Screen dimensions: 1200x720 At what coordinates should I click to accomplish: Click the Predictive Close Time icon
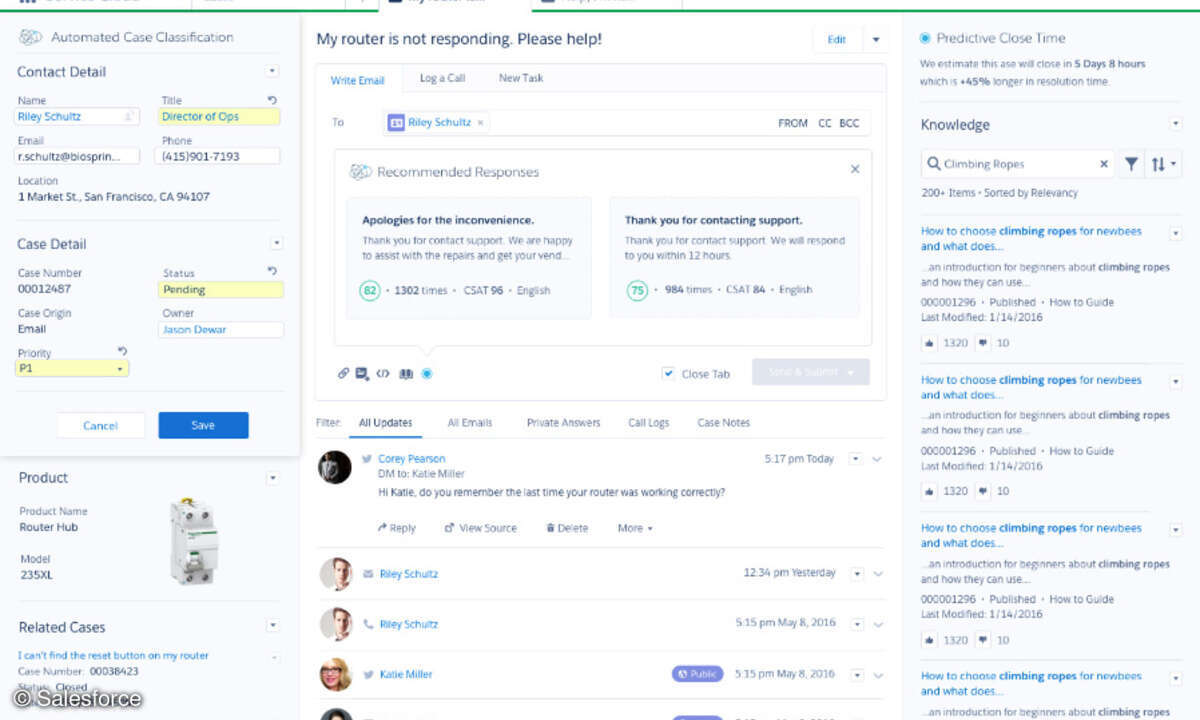click(926, 38)
